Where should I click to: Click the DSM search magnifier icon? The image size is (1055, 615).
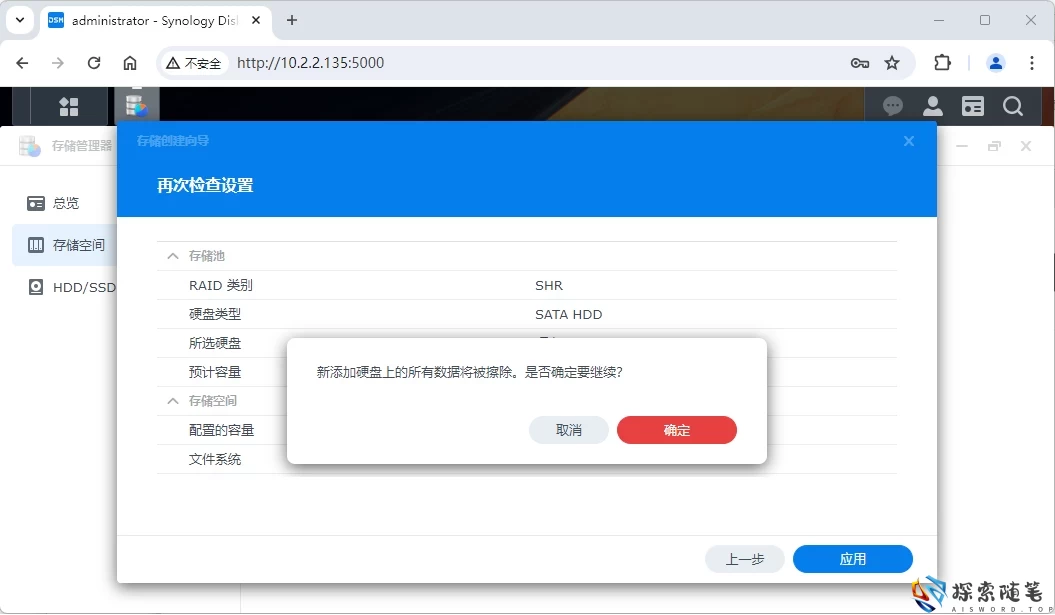click(x=1013, y=106)
